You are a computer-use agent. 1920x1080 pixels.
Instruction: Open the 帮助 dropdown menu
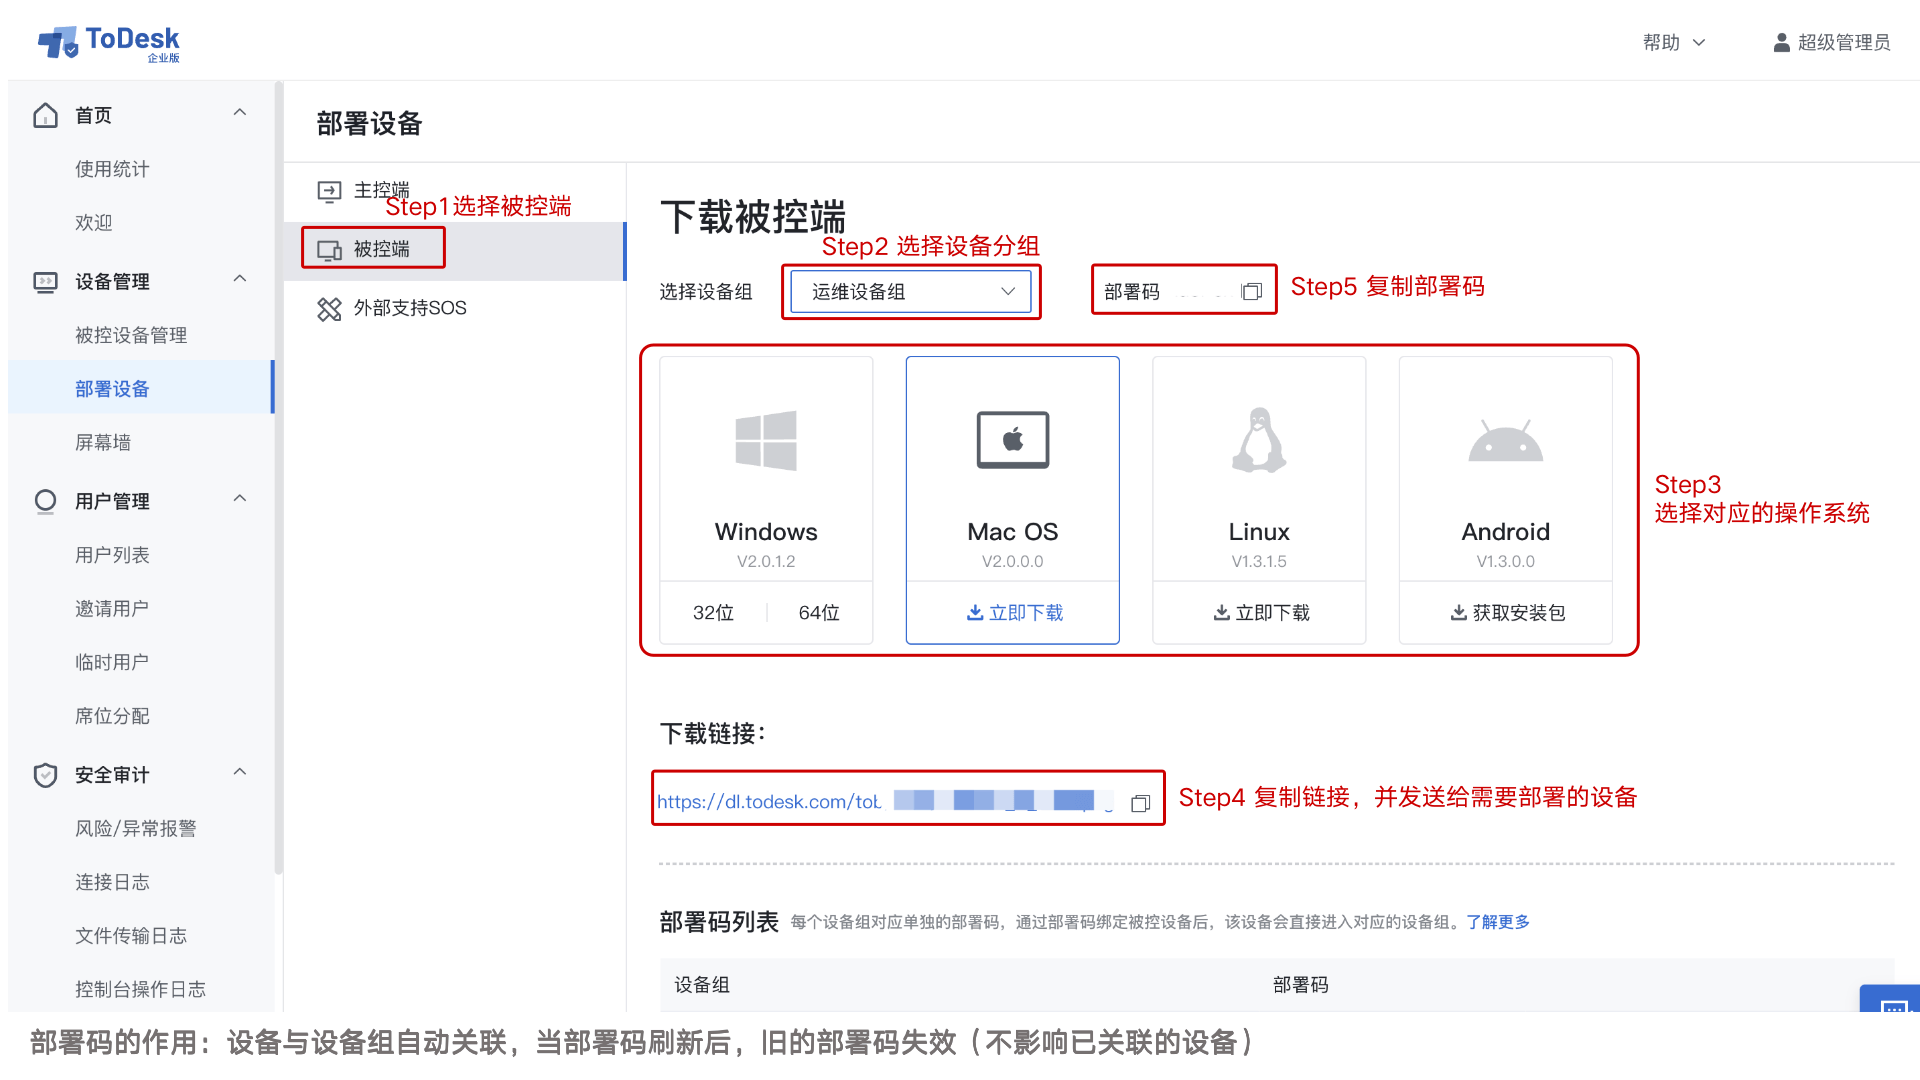coord(1674,43)
